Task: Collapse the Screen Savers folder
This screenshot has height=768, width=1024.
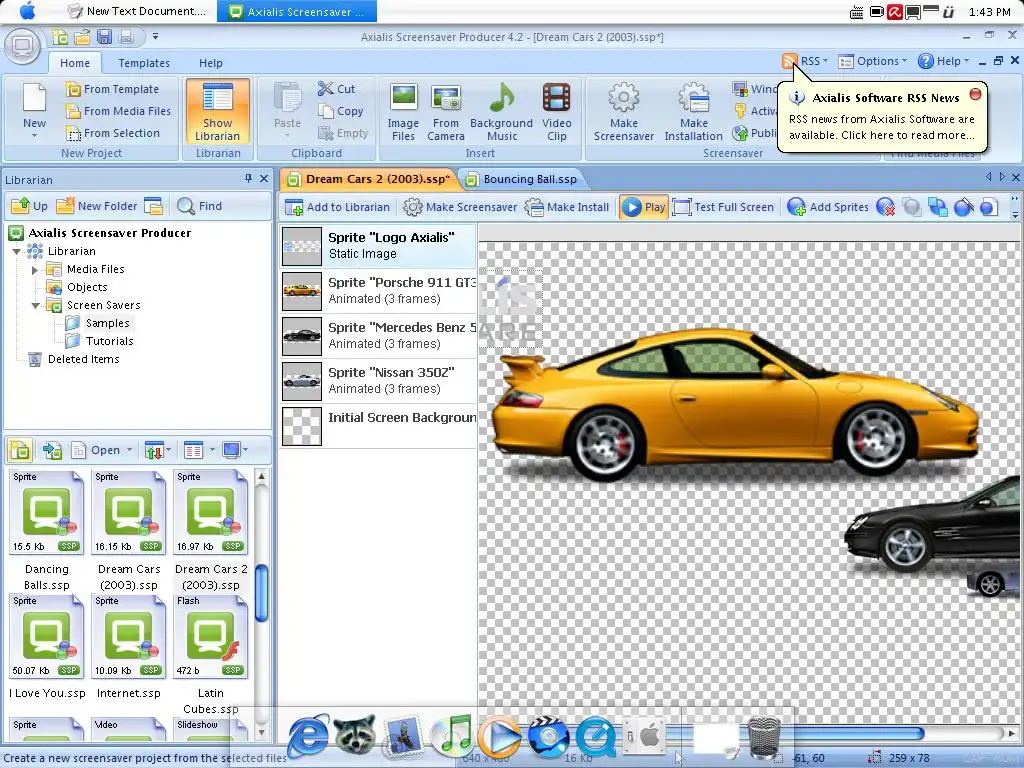Action: coord(35,306)
